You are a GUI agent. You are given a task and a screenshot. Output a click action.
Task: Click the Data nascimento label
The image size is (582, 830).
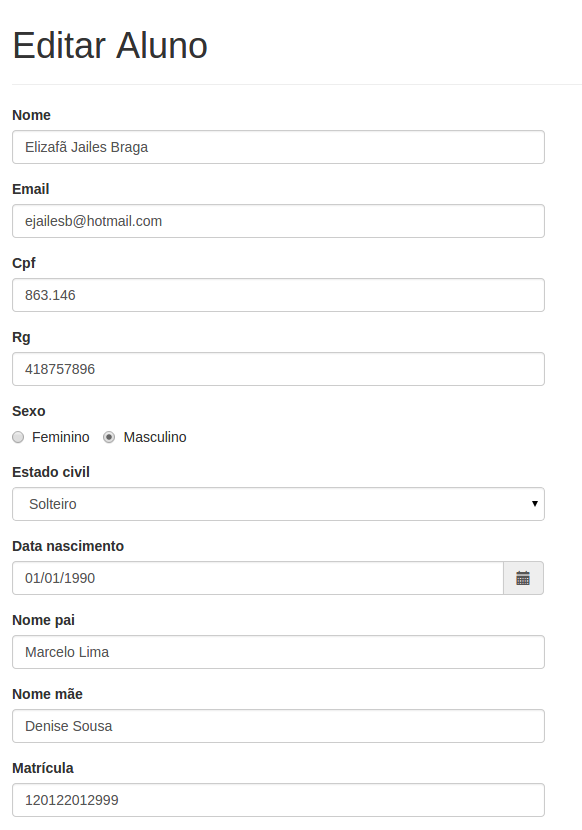click(68, 546)
